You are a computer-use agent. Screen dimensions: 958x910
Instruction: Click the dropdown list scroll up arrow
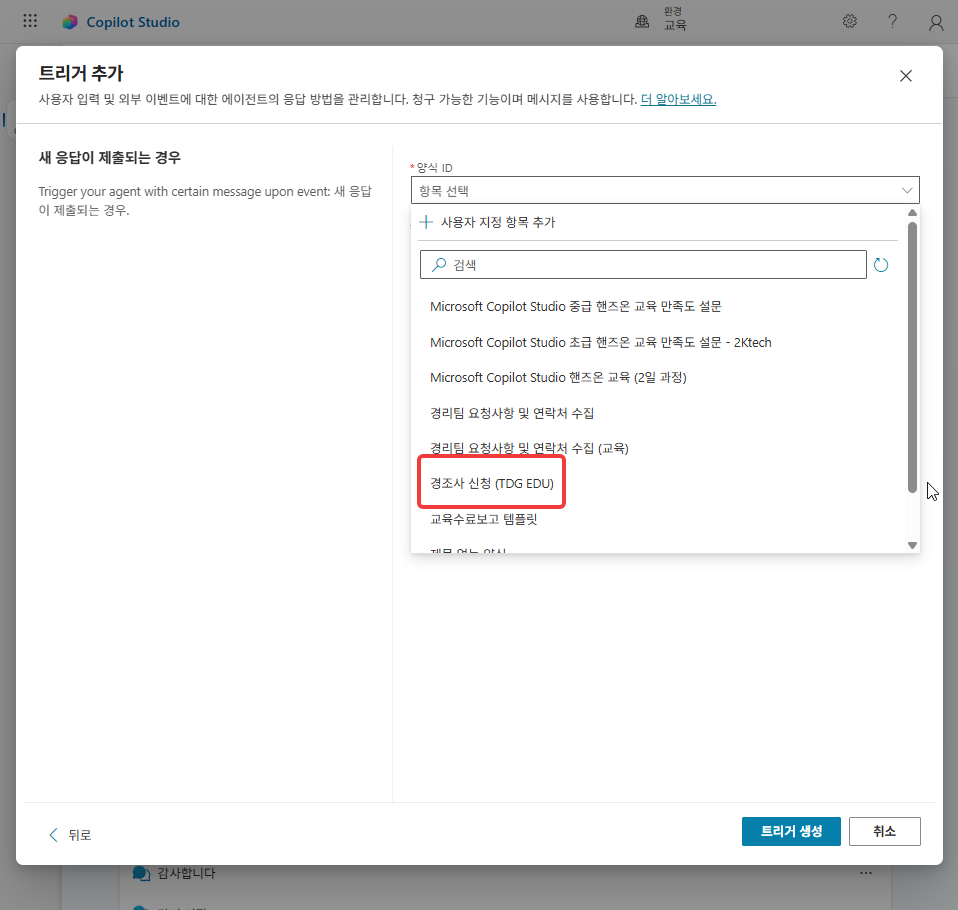coord(912,213)
